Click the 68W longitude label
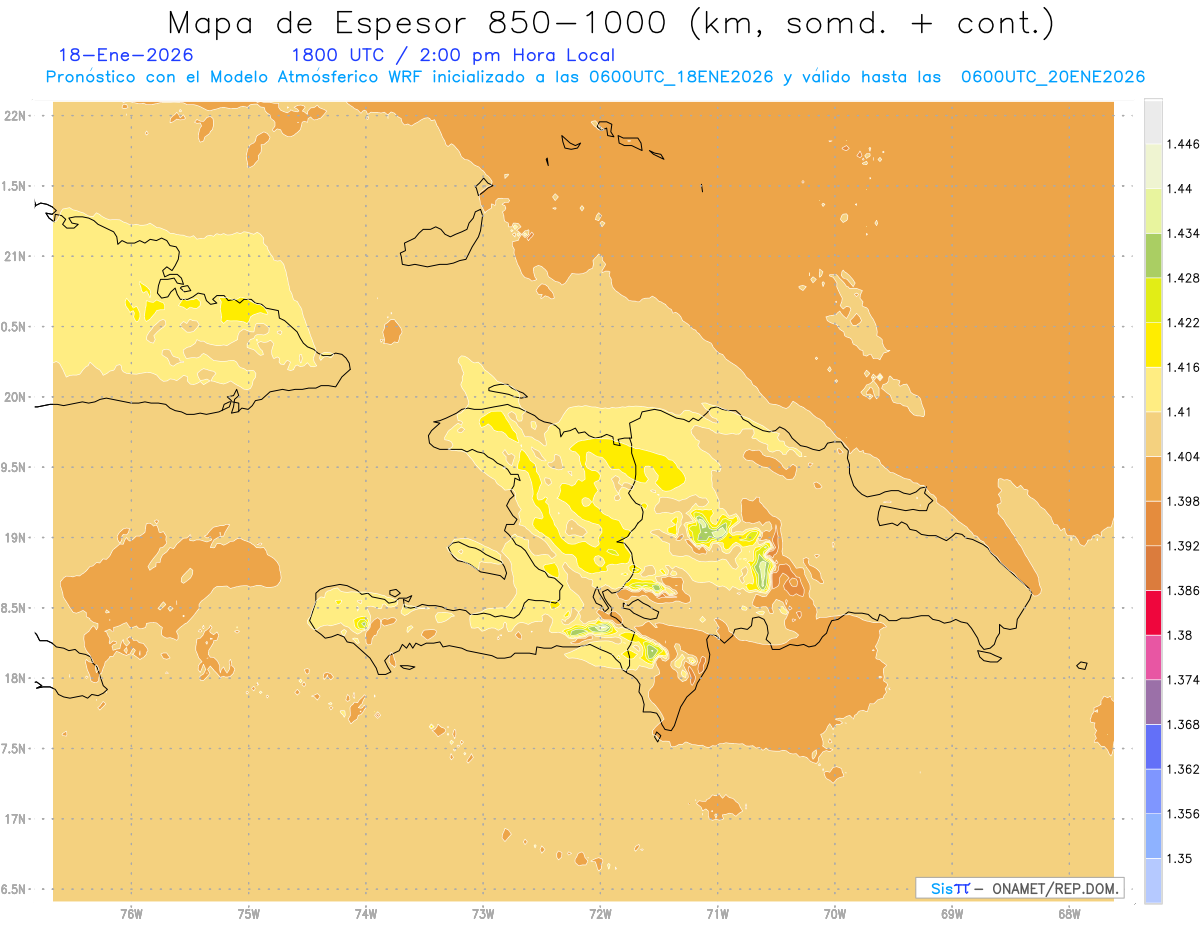 [x=1069, y=913]
